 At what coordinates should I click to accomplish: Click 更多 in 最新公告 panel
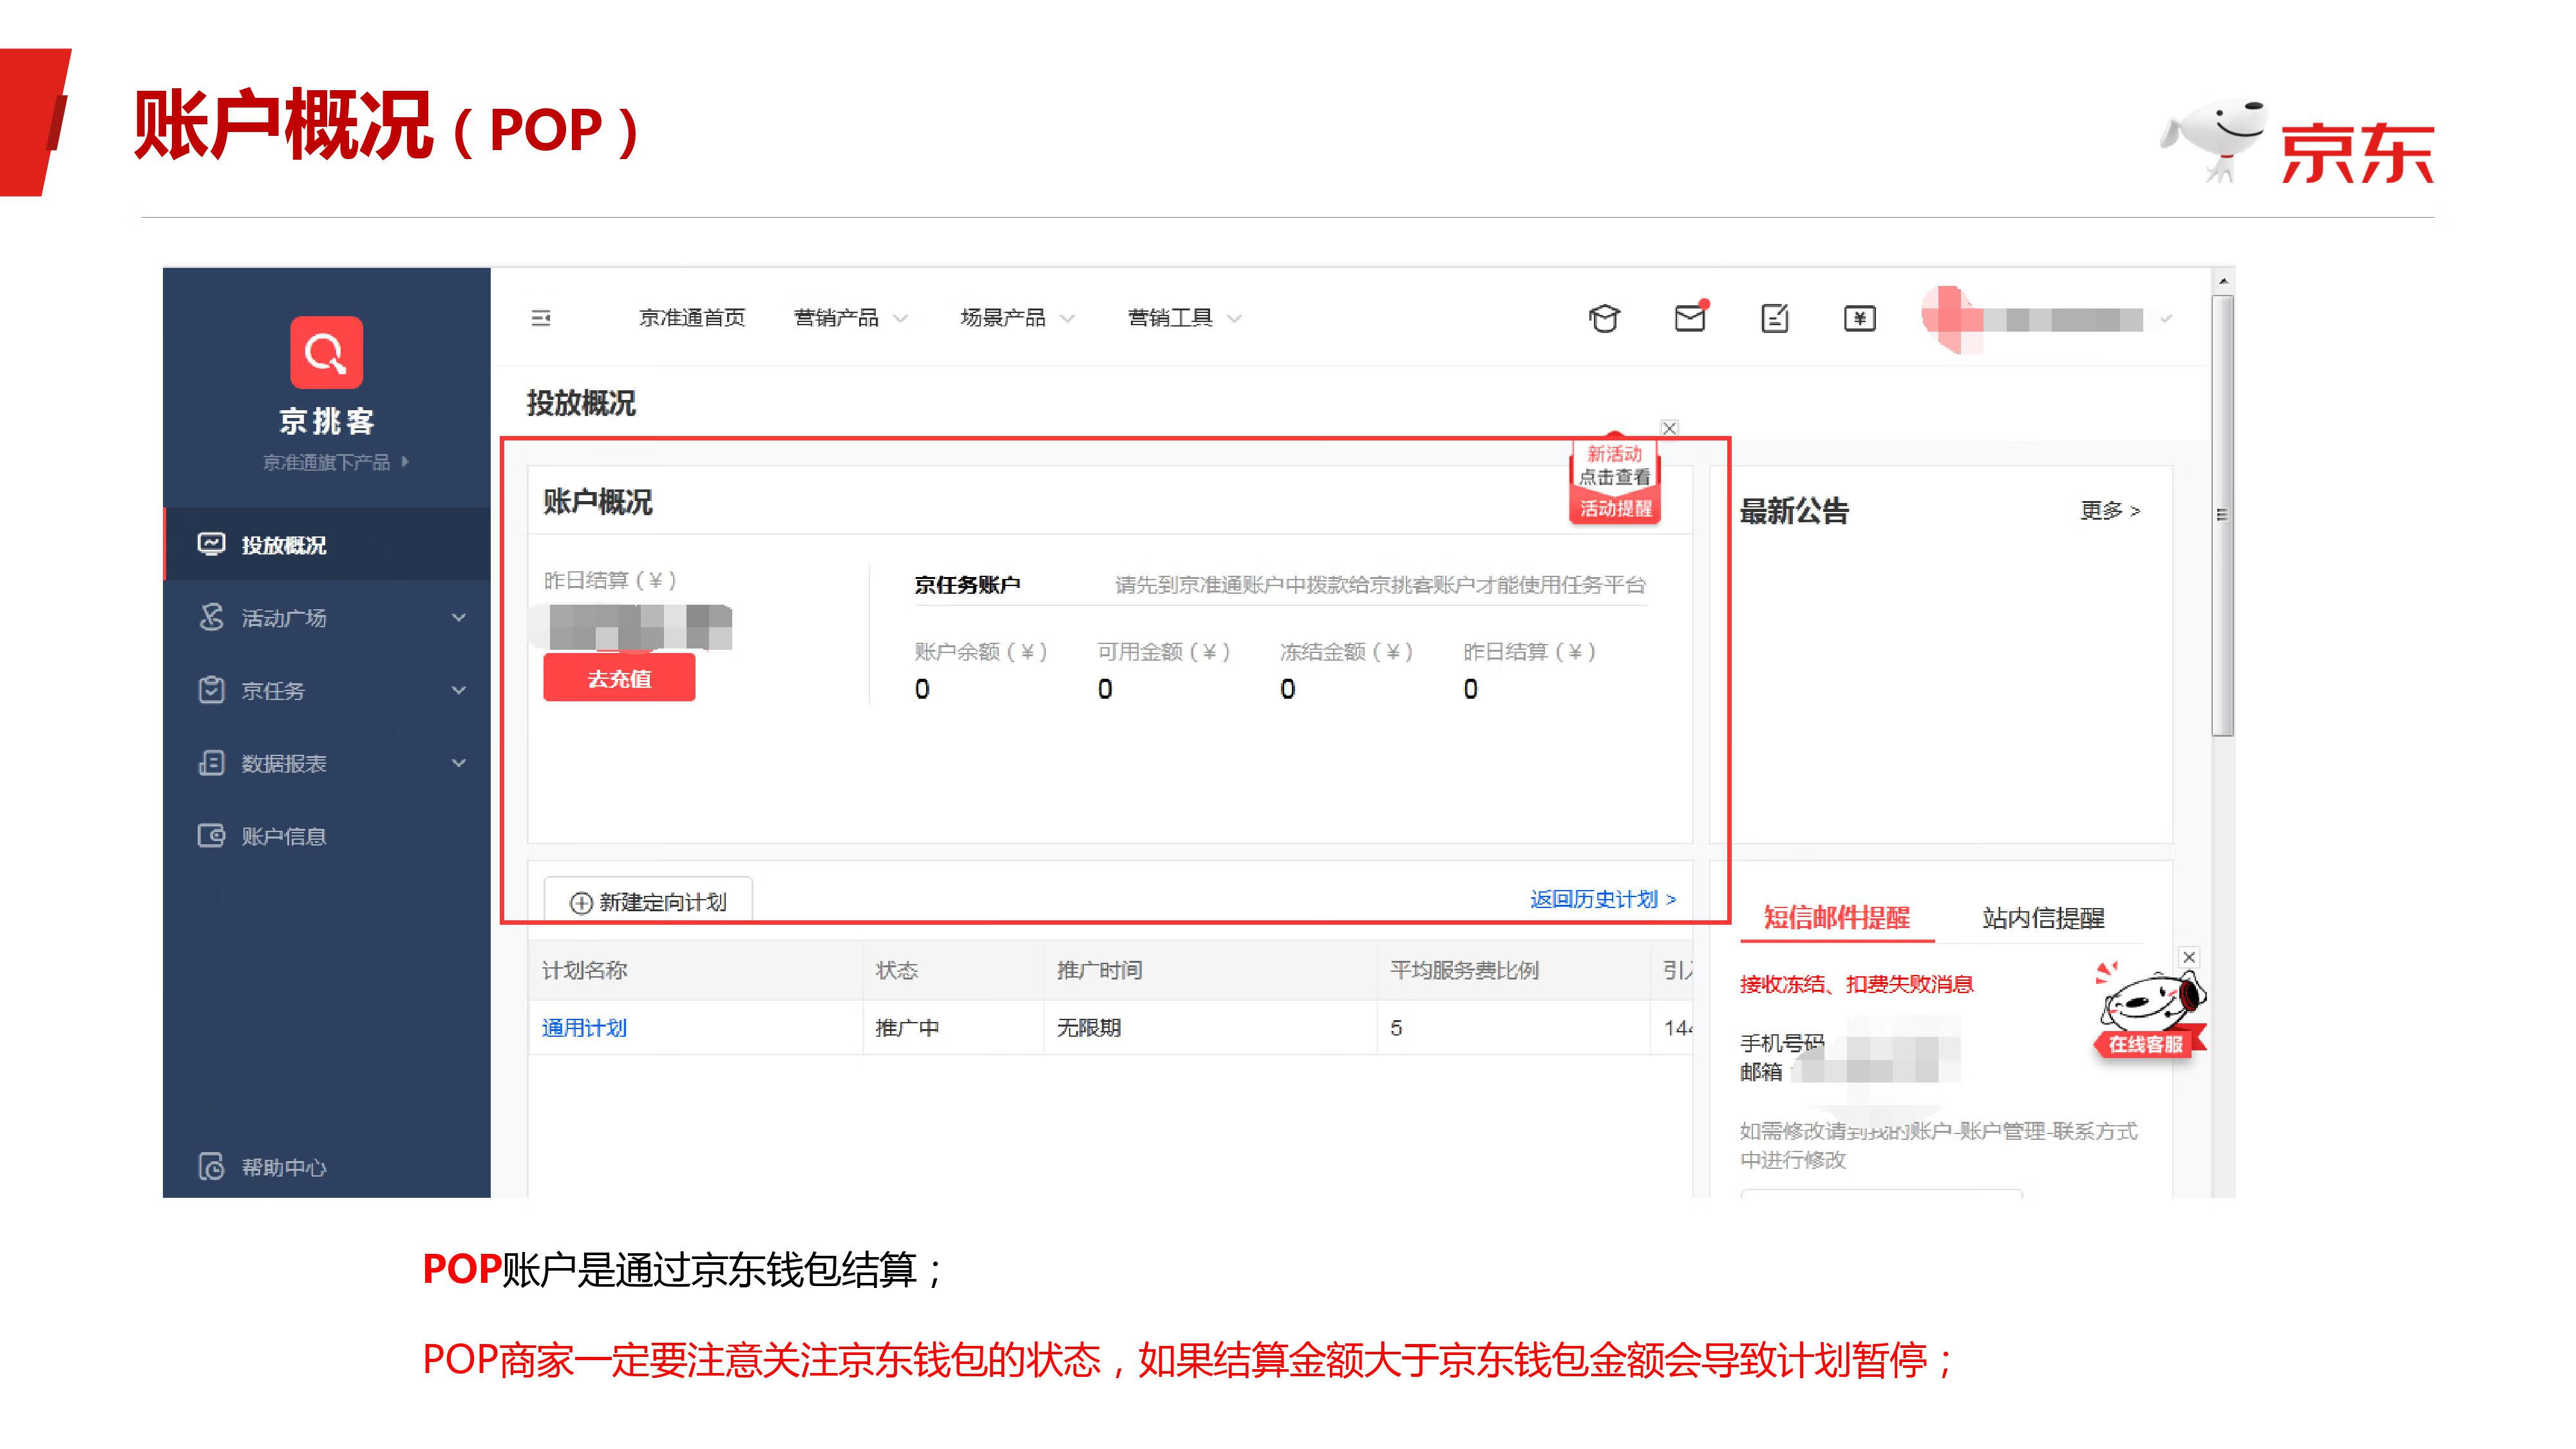pyautogui.click(x=2110, y=510)
